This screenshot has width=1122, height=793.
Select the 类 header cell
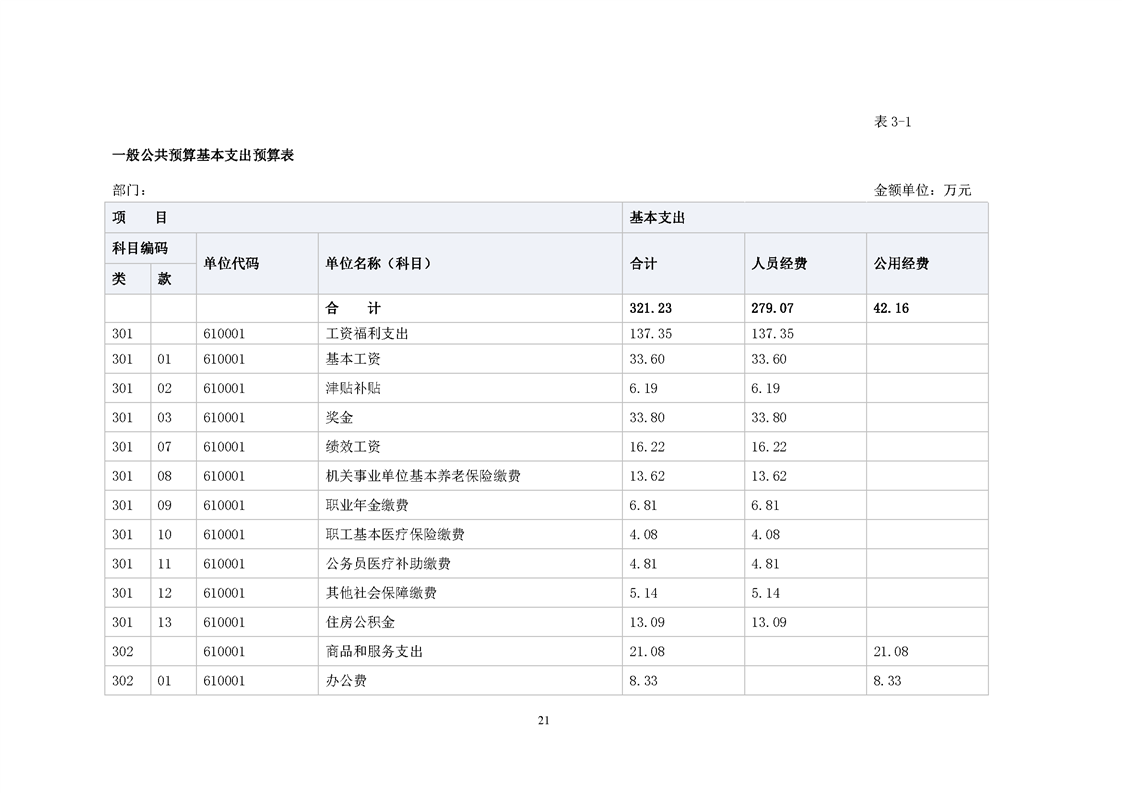pos(127,279)
